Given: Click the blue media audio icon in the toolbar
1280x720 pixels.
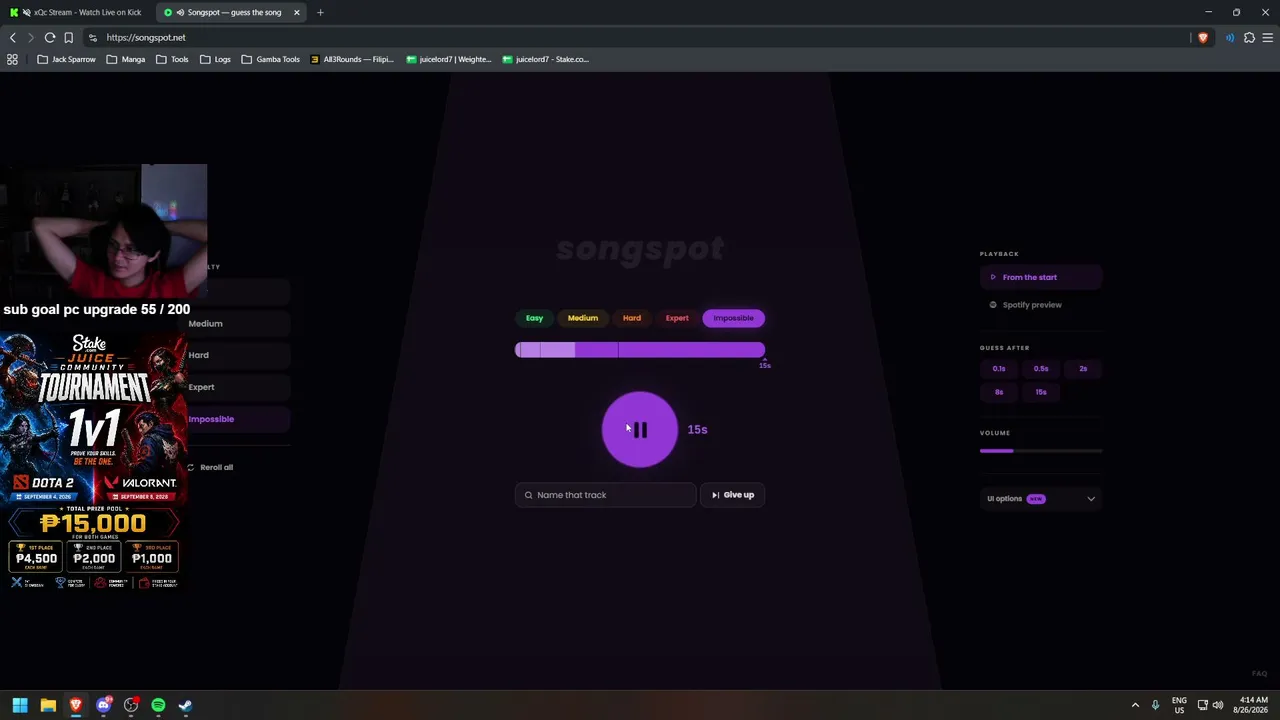Looking at the screenshot, I should 1230,38.
